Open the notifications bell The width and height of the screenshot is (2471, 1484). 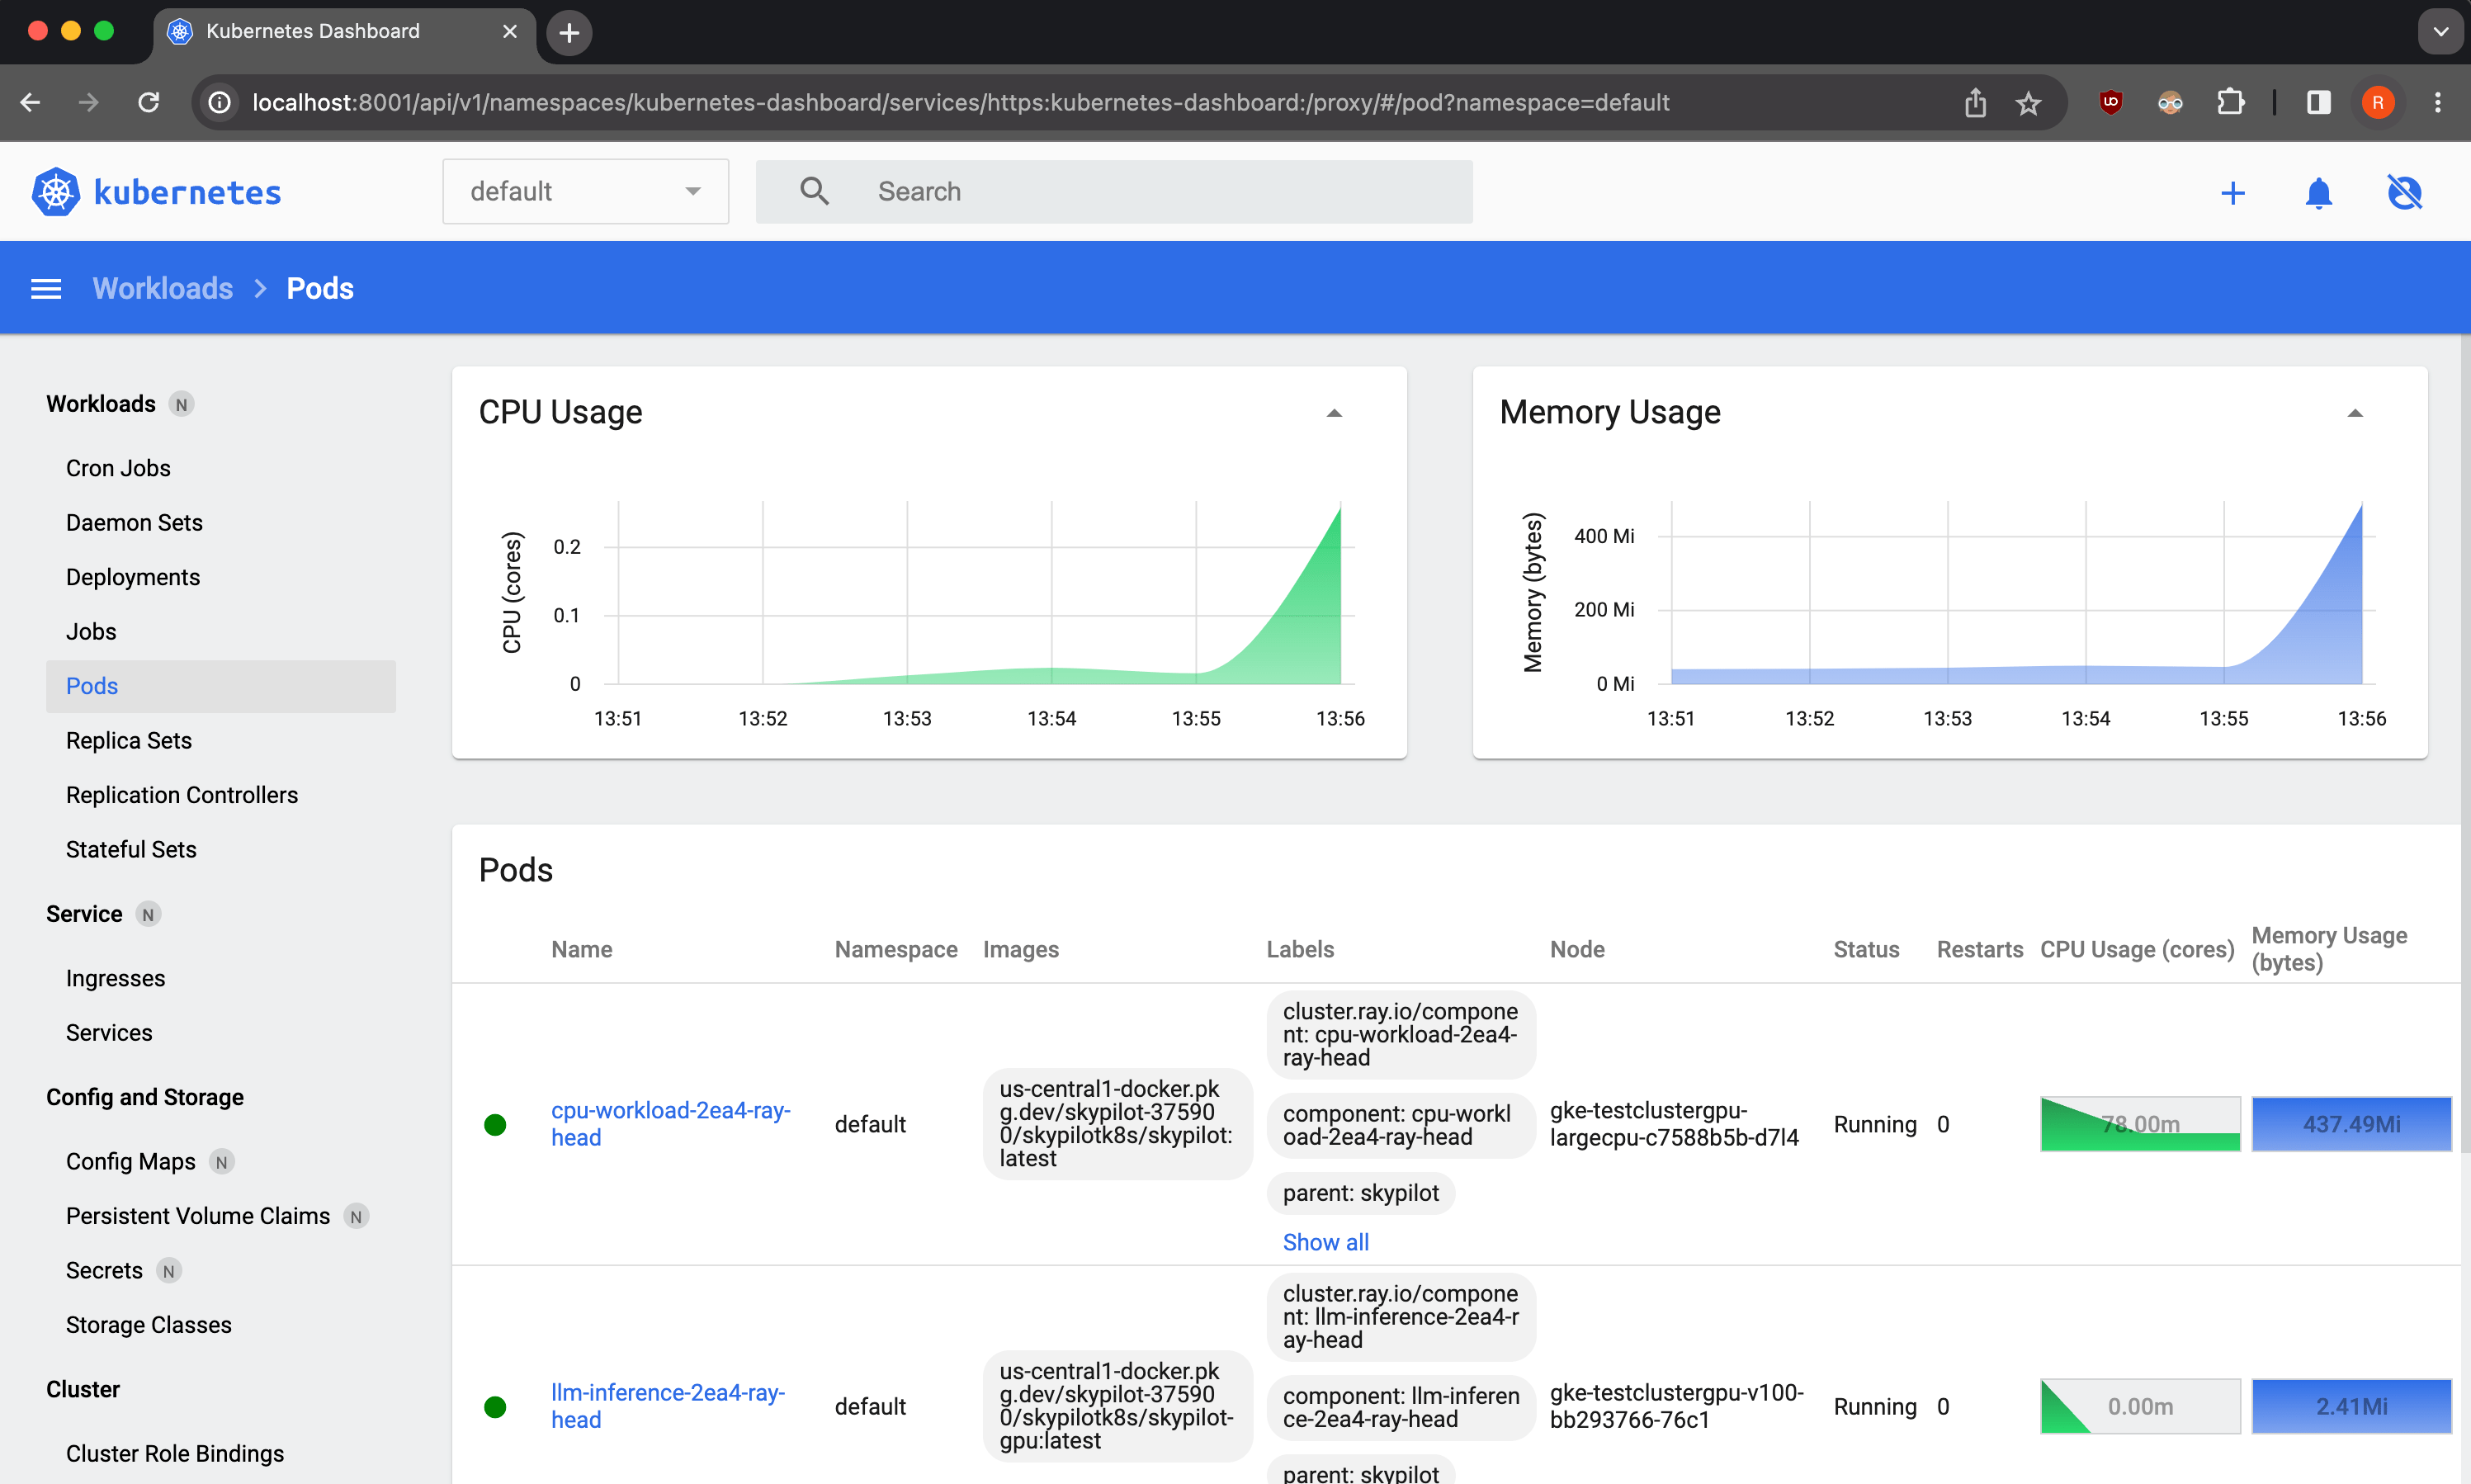pos(2319,192)
